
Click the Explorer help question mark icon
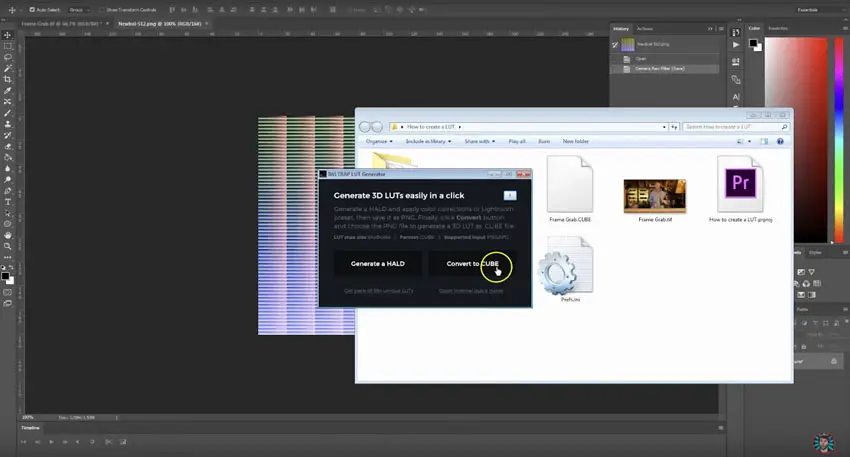pos(780,141)
